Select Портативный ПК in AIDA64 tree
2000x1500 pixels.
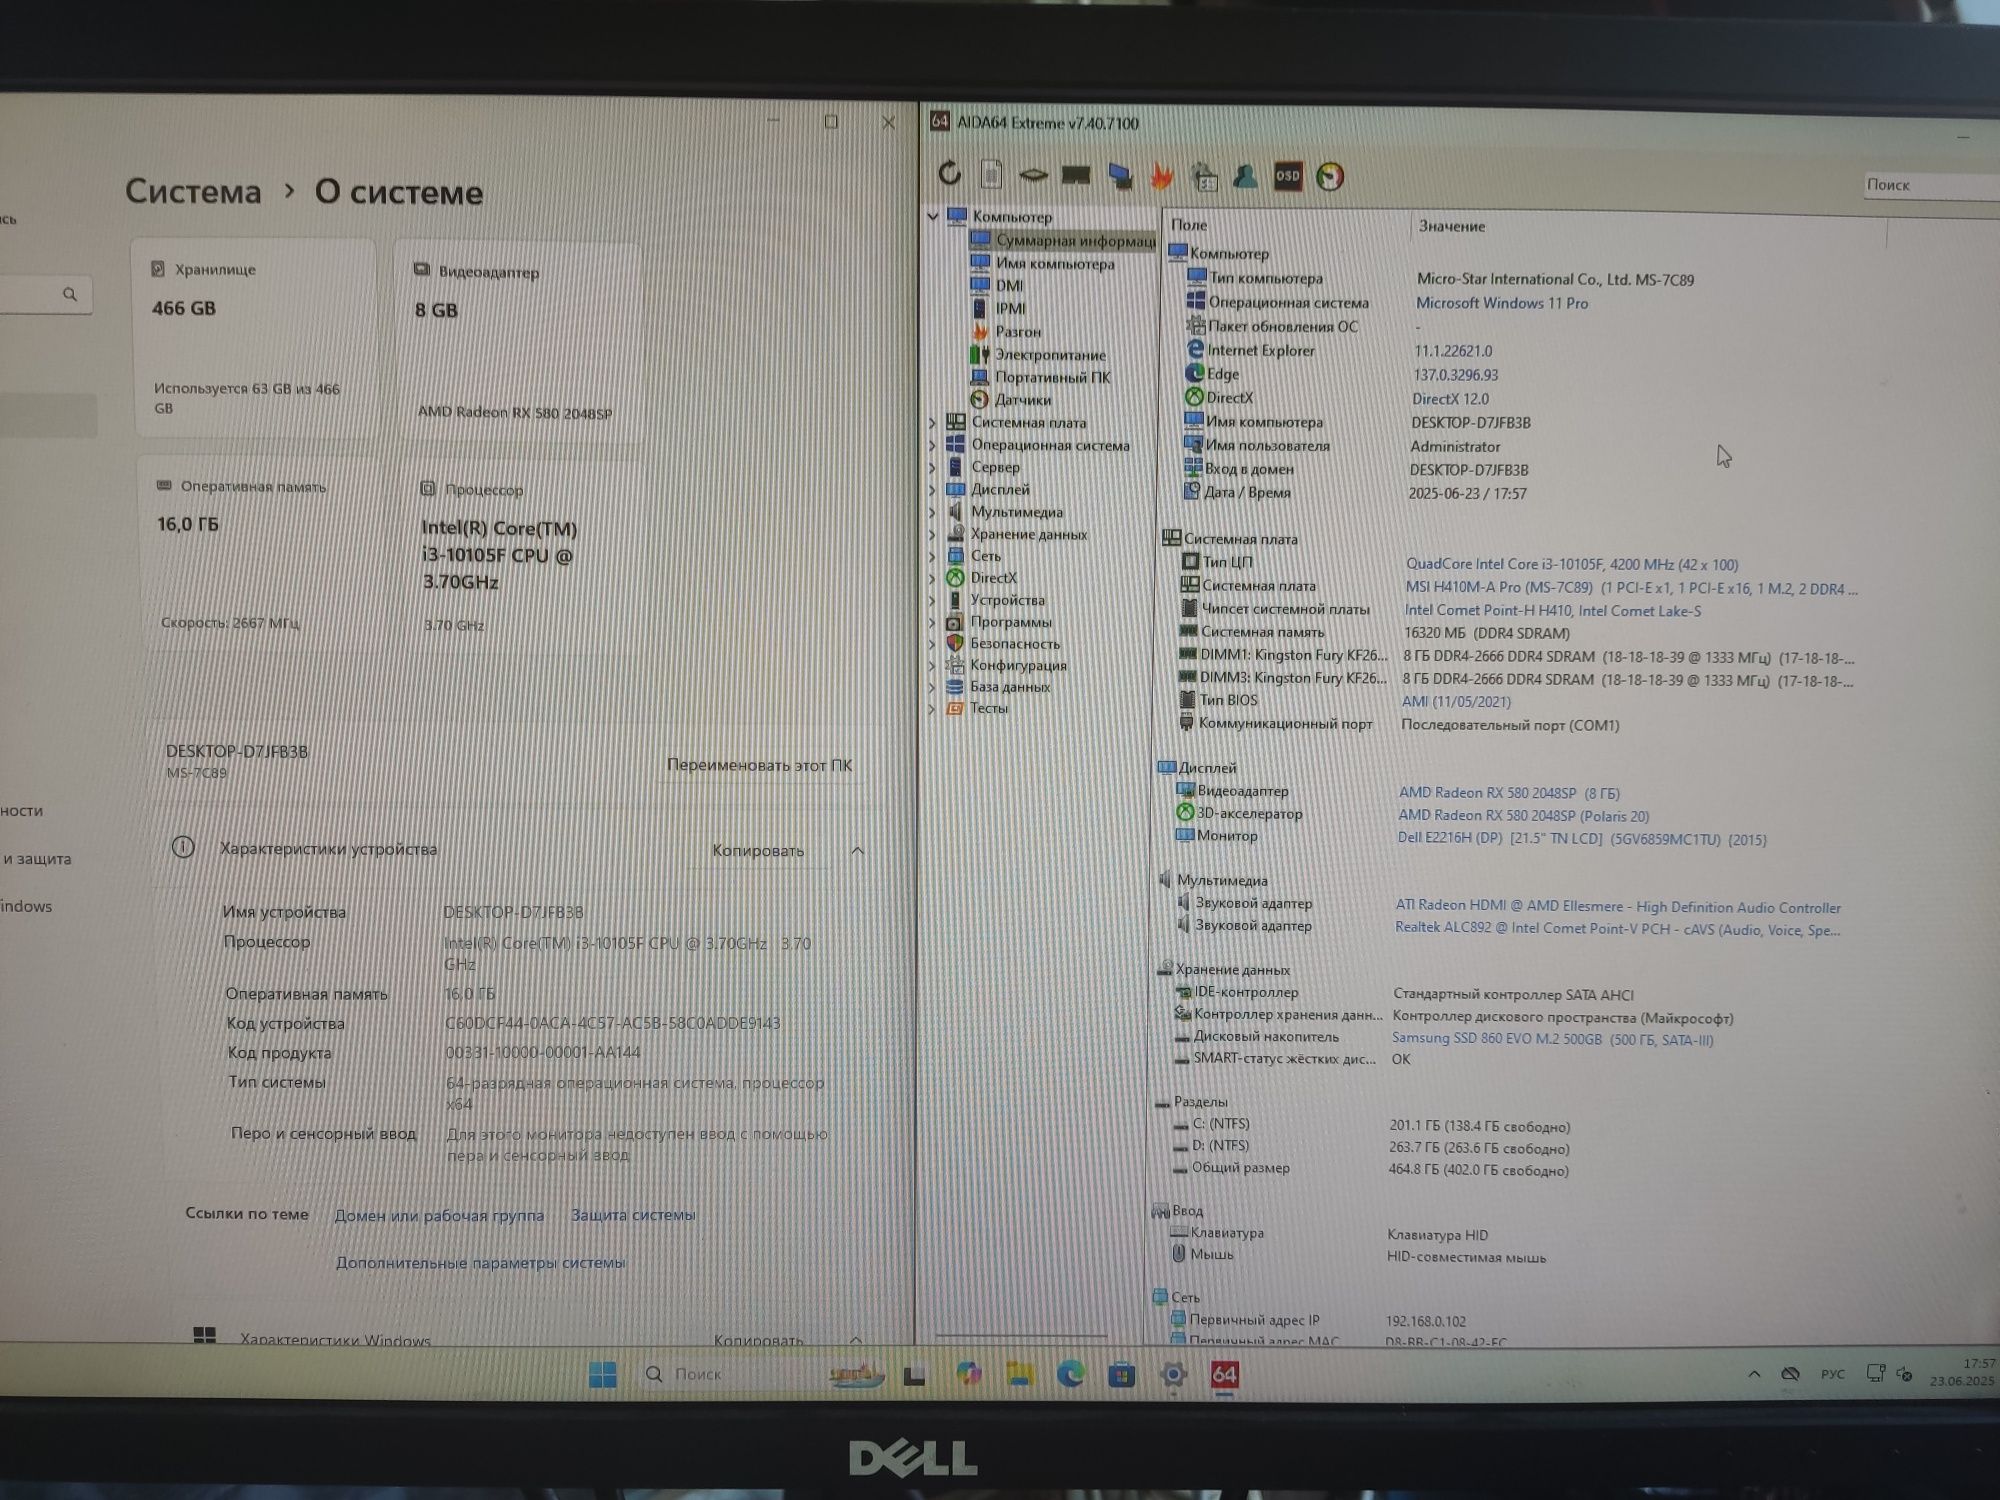tap(1040, 377)
